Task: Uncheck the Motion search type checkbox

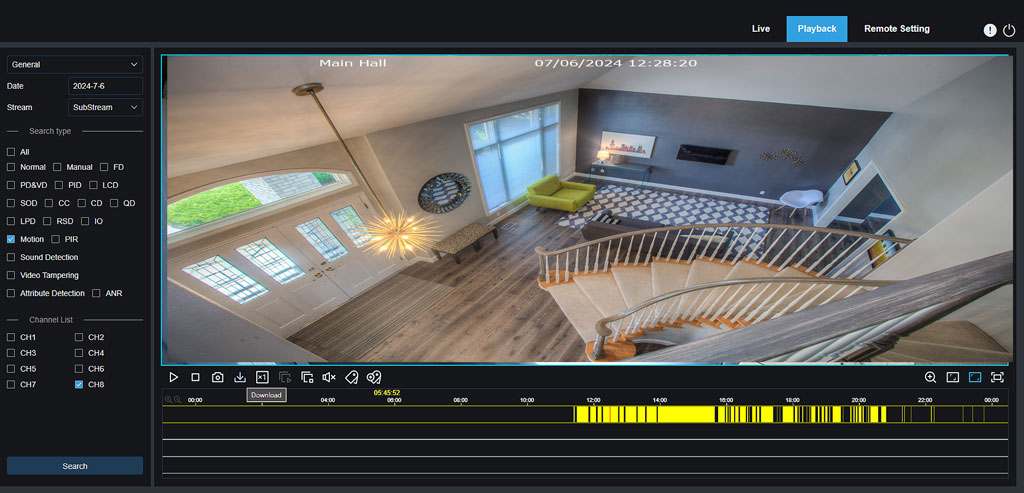Action: pyautogui.click(x=11, y=240)
